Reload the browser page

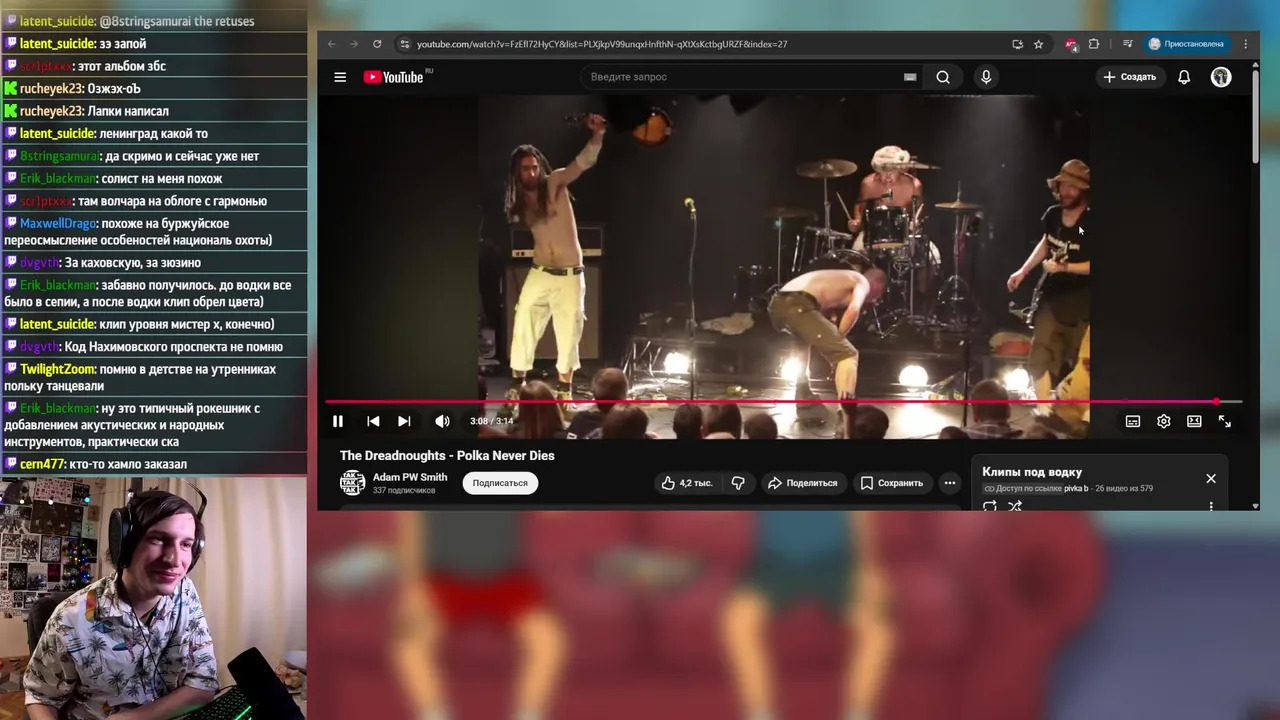point(377,44)
